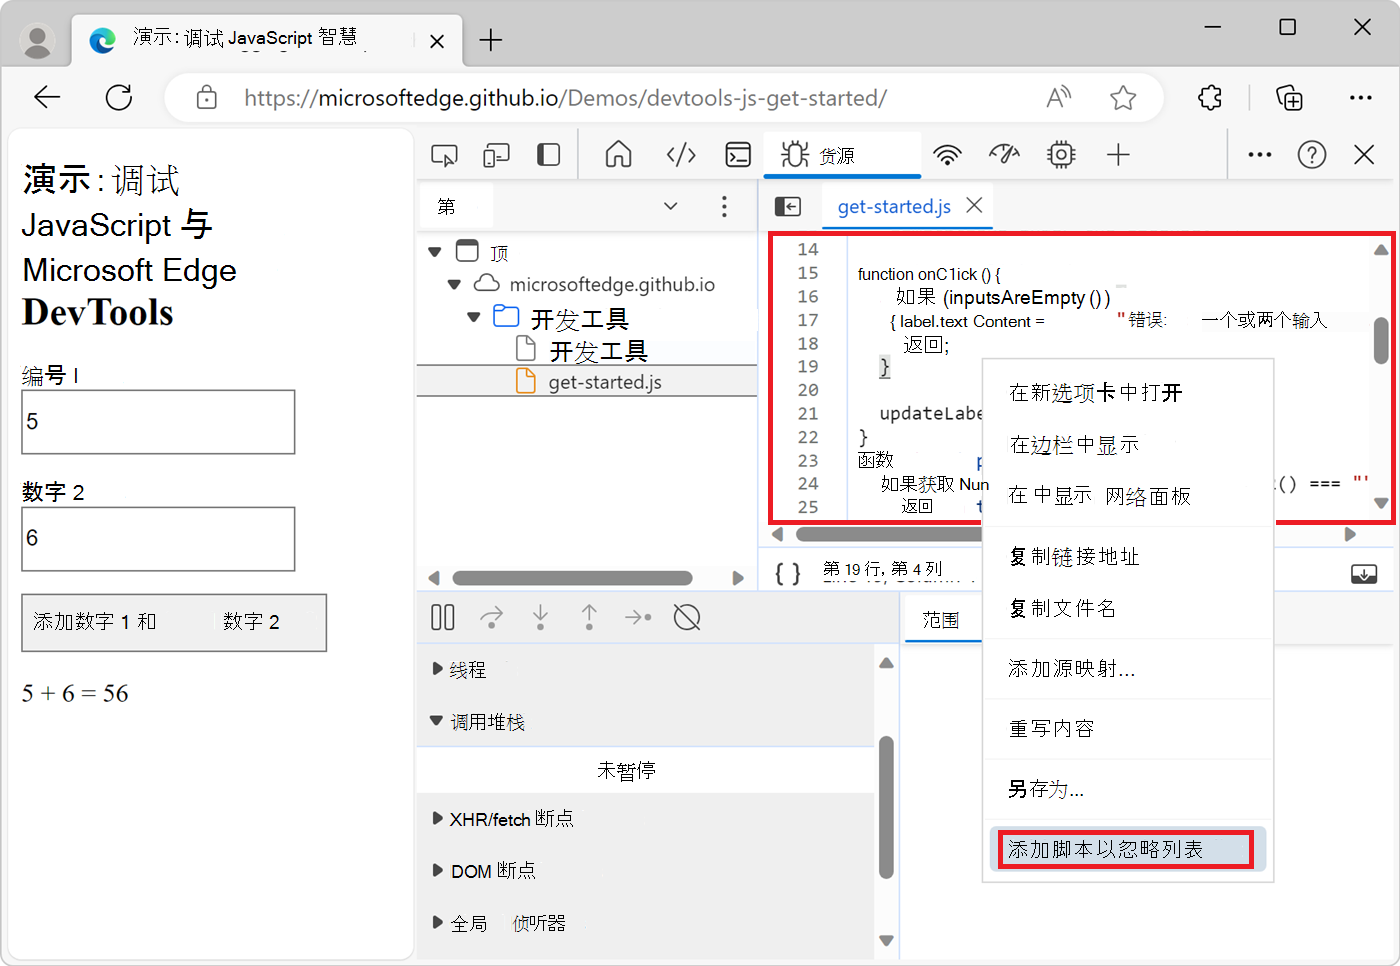Click the 添加数字 1 和 数字 2 button
Image resolution: width=1400 pixels, height=966 pixels.
click(174, 622)
